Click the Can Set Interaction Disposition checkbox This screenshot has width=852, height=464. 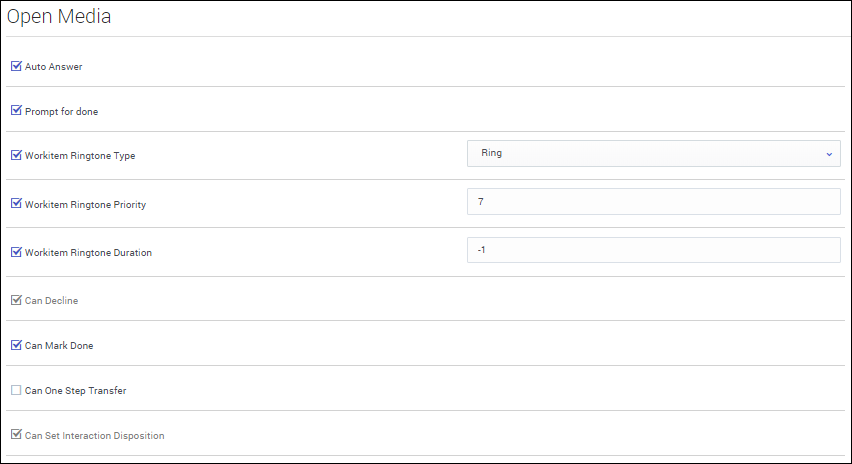click(16, 435)
